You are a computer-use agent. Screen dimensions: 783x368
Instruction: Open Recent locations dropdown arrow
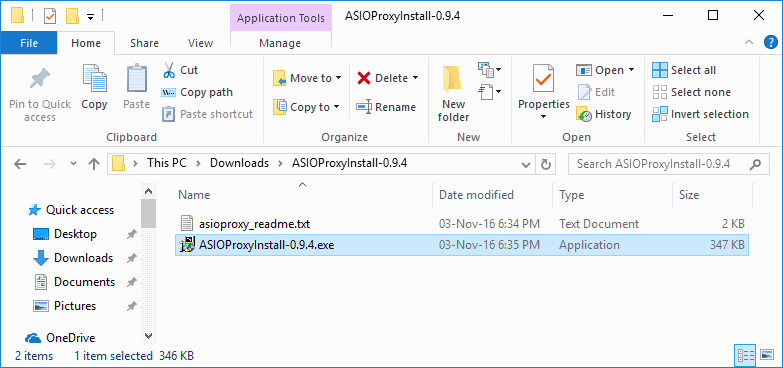(73, 164)
